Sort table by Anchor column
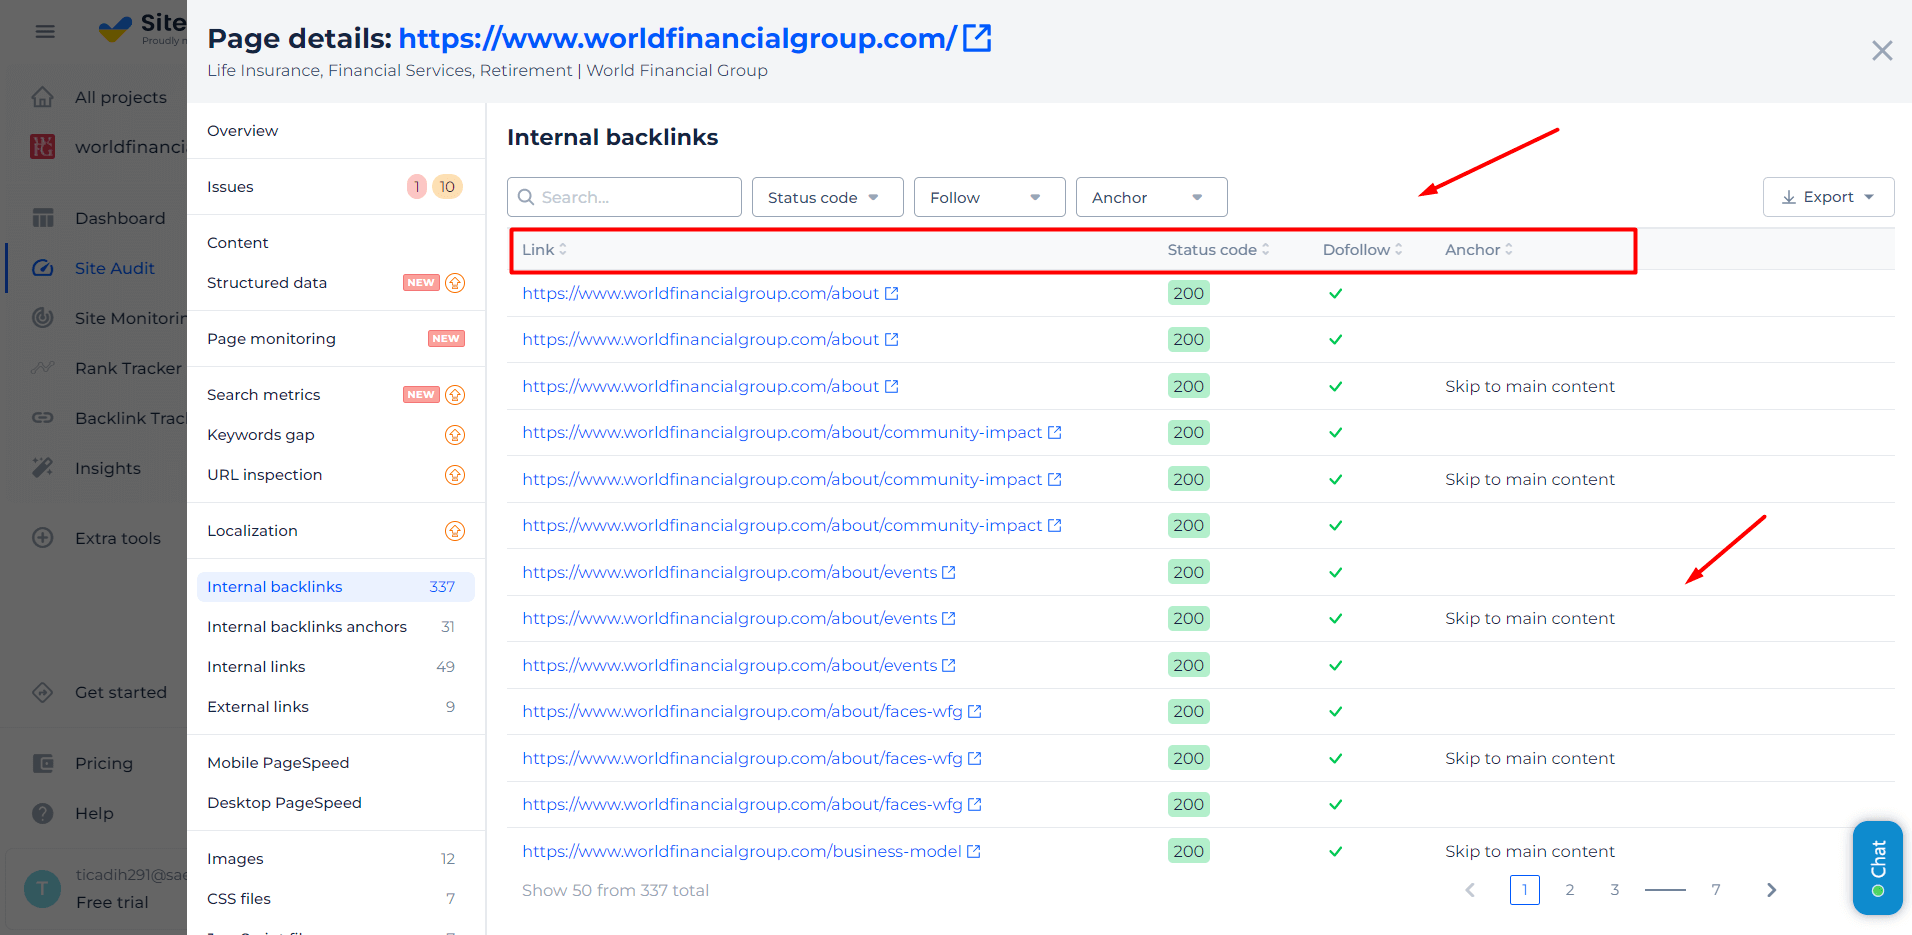The width and height of the screenshot is (1912, 935). 1478,249
